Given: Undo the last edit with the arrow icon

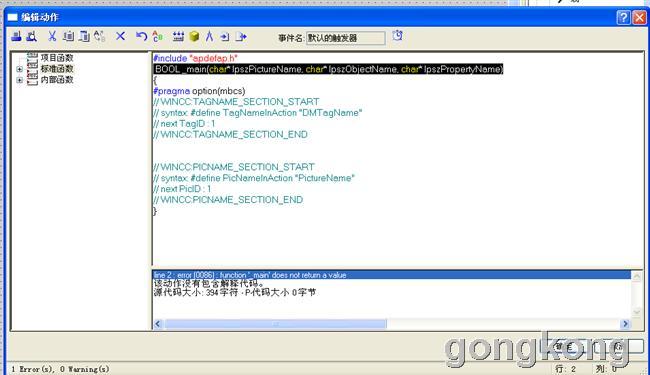Looking at the screenshot, I should pos(141,36).
